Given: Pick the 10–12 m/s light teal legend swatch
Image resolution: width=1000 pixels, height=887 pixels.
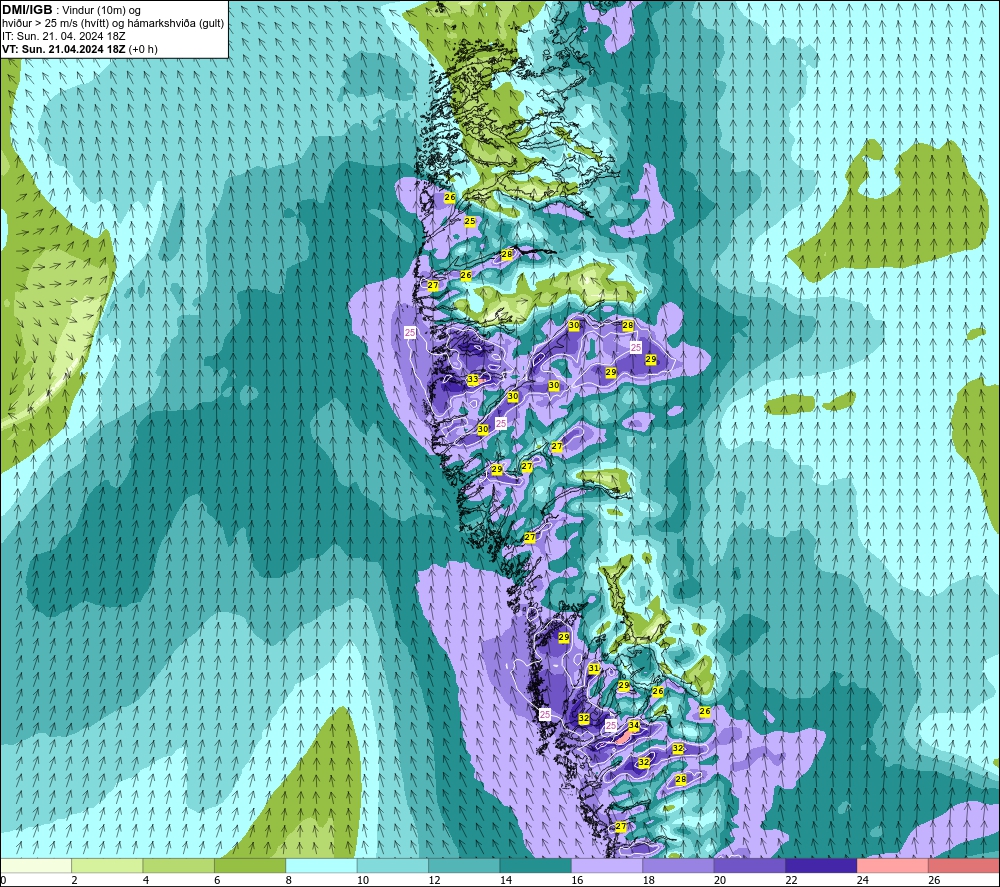Looking at the screenshot, I should pyautogui.click(x=393, y=865).
